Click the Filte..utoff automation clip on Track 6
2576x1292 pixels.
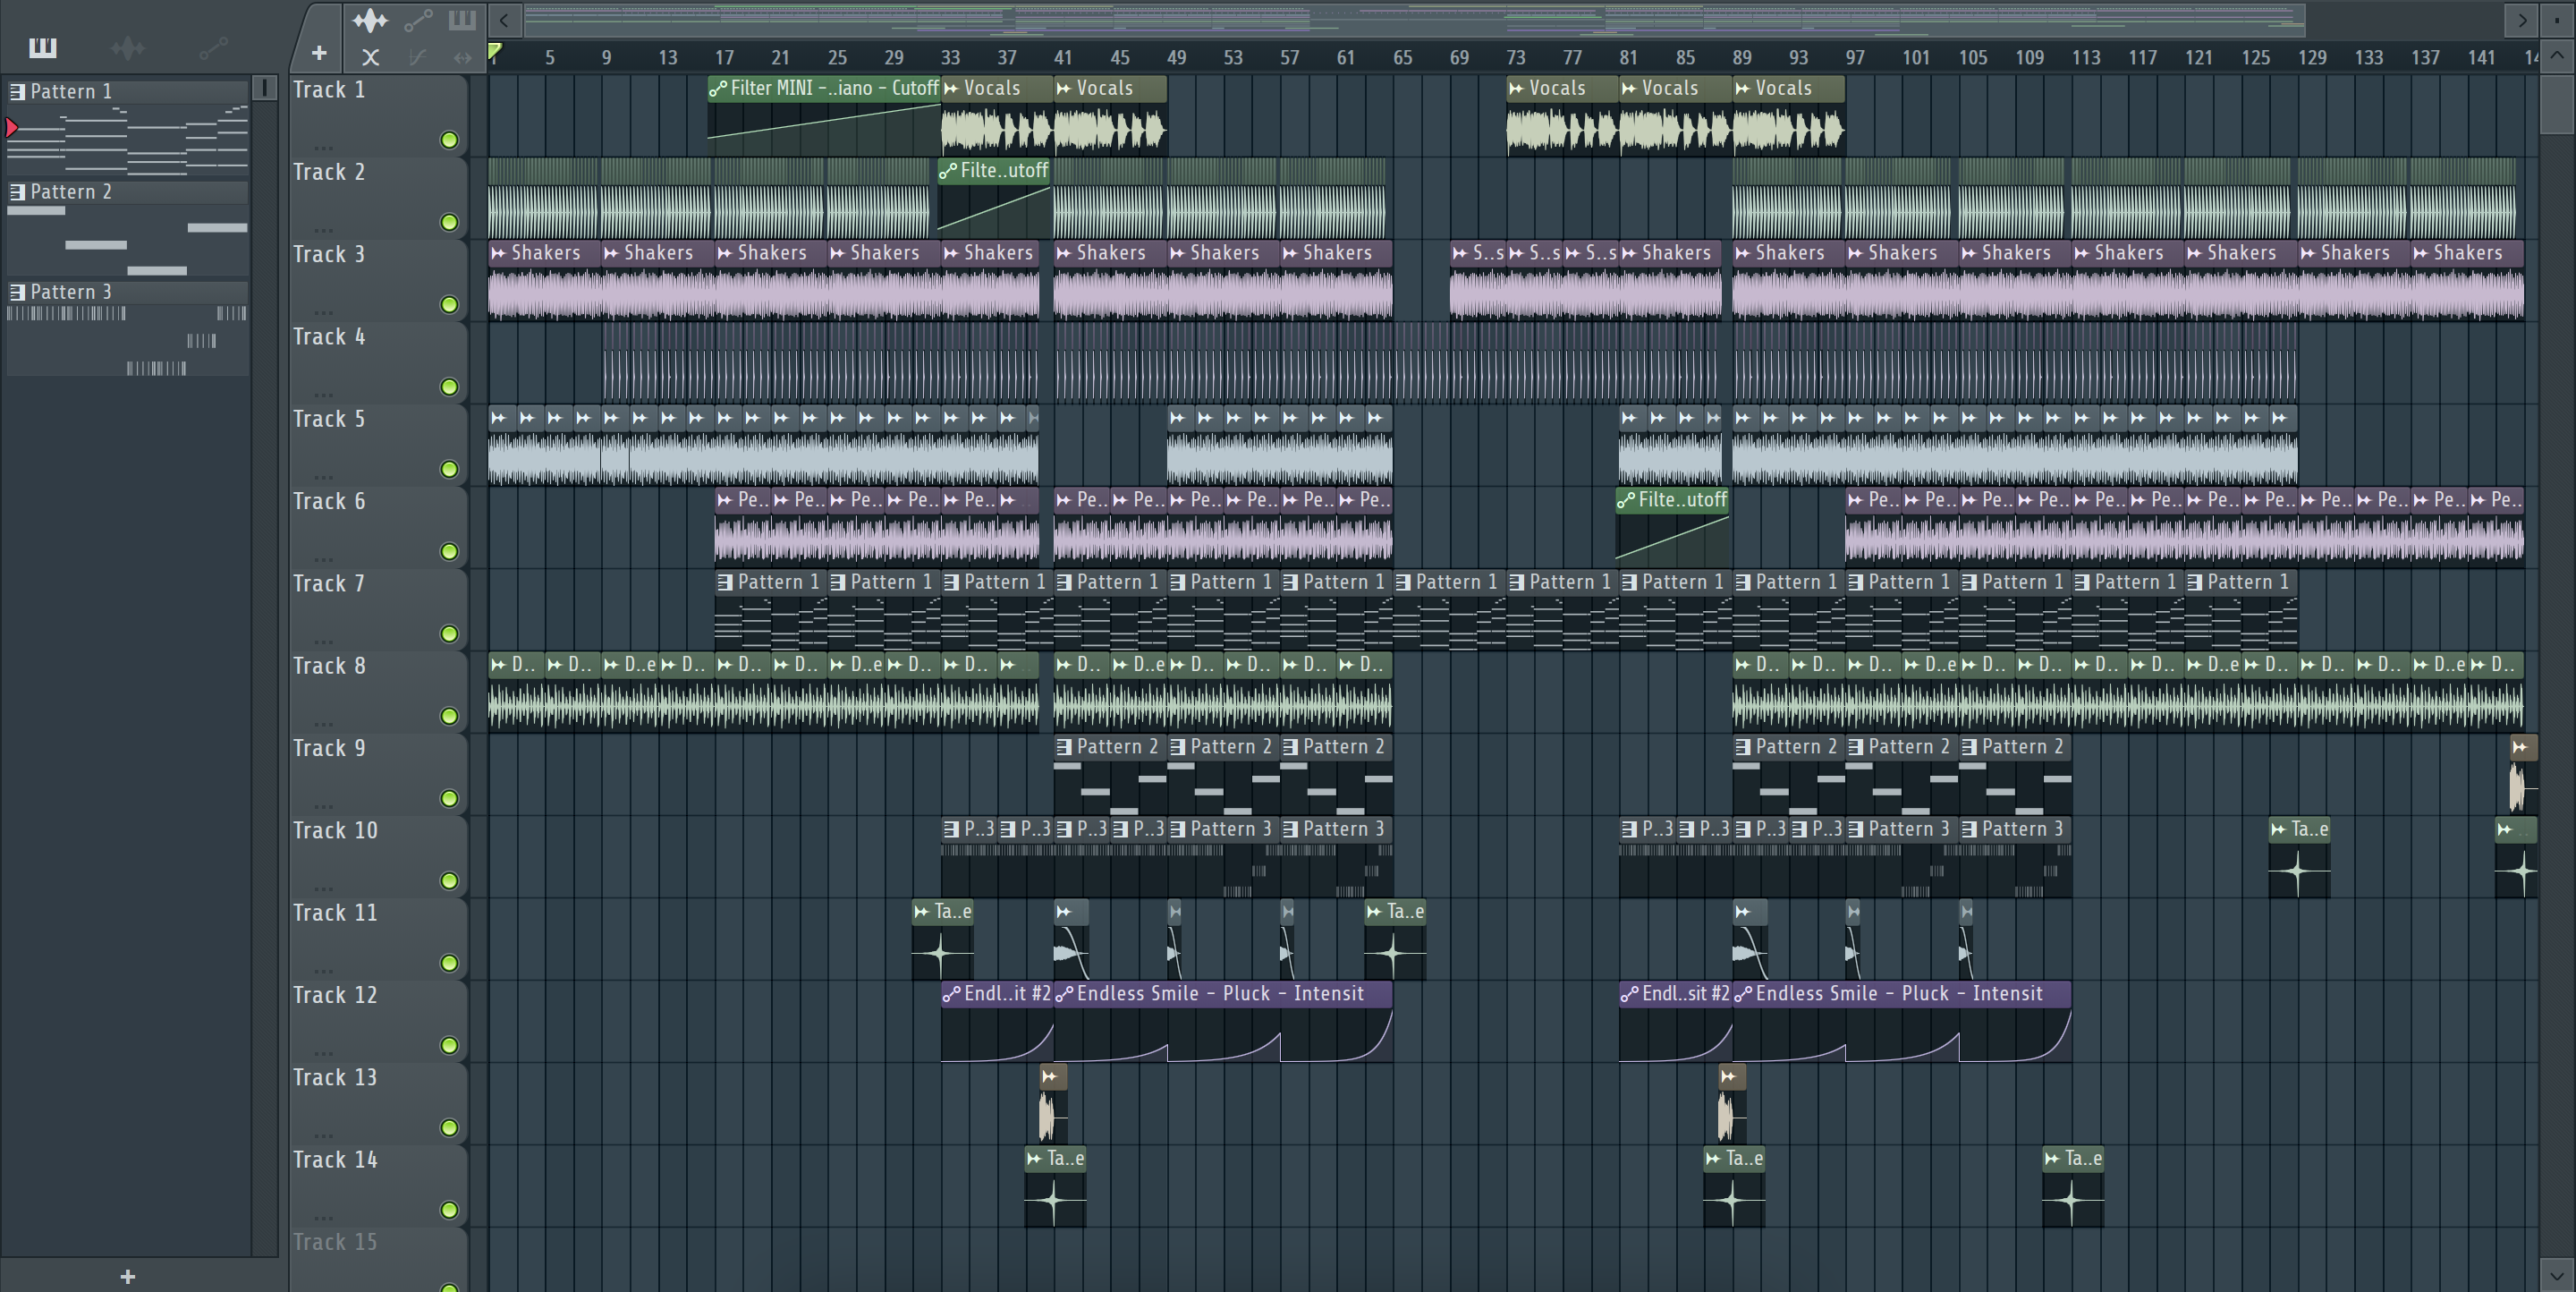[x=1672, y=525]
